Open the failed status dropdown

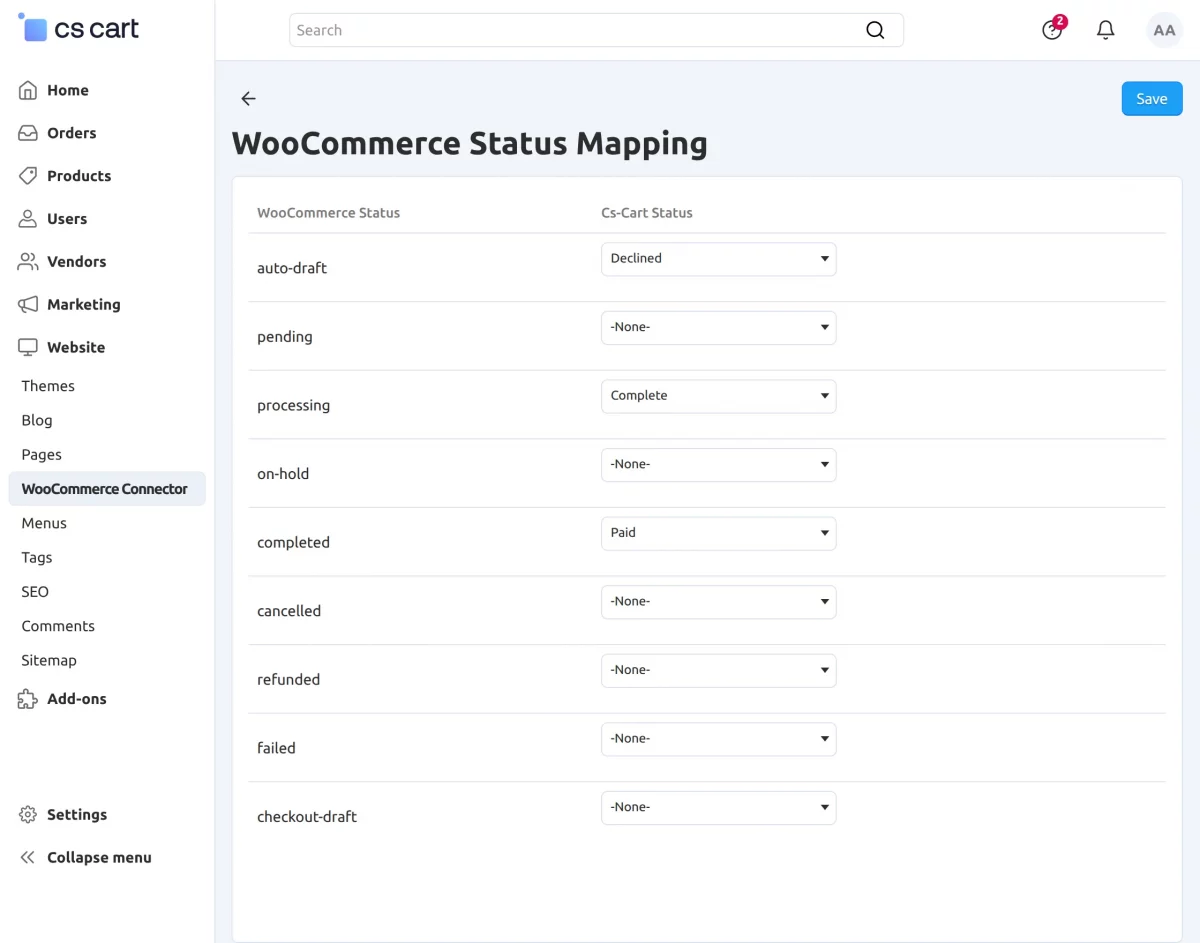(x=718, y=739)
